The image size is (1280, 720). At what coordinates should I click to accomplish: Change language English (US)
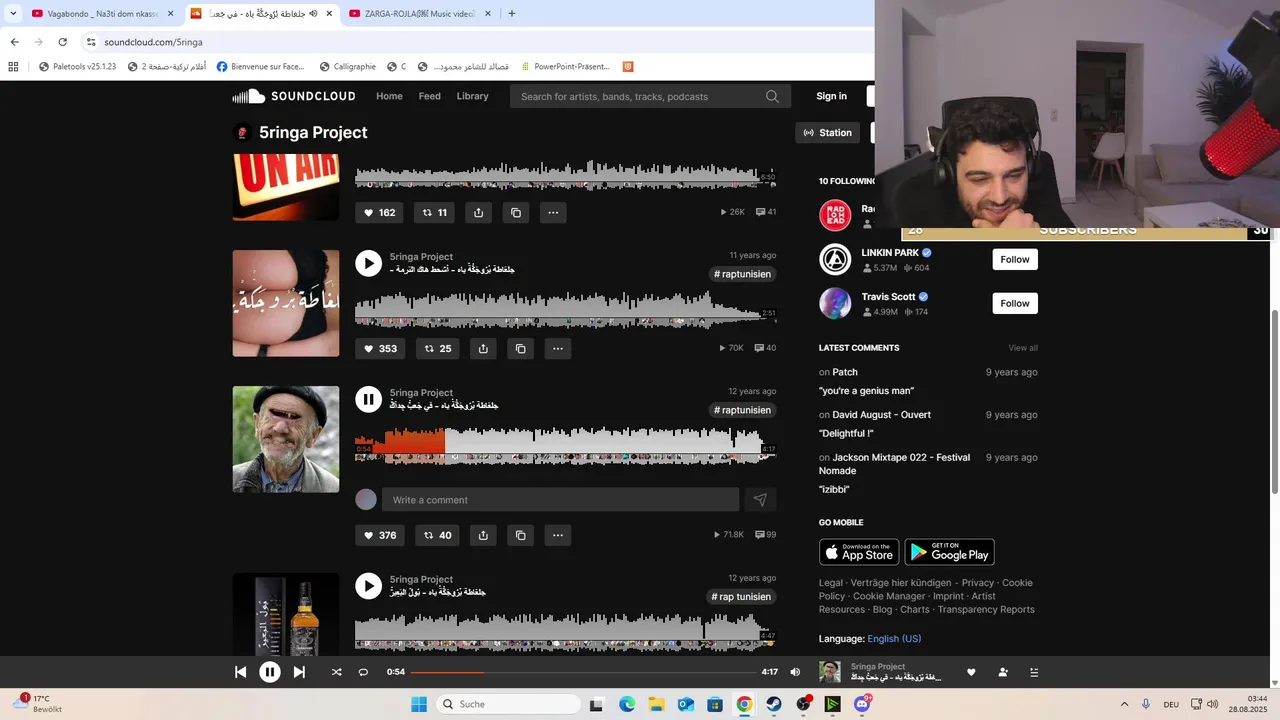(894, 639)
